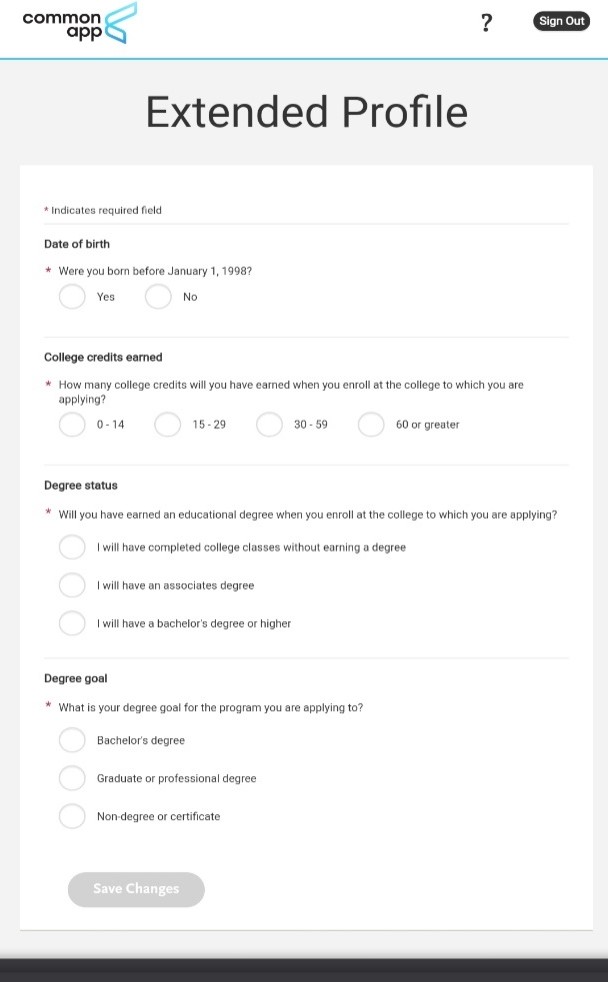Choose Graduate or professional degree goal
Viewport: 608px width, 982px height.
[72, 778]
